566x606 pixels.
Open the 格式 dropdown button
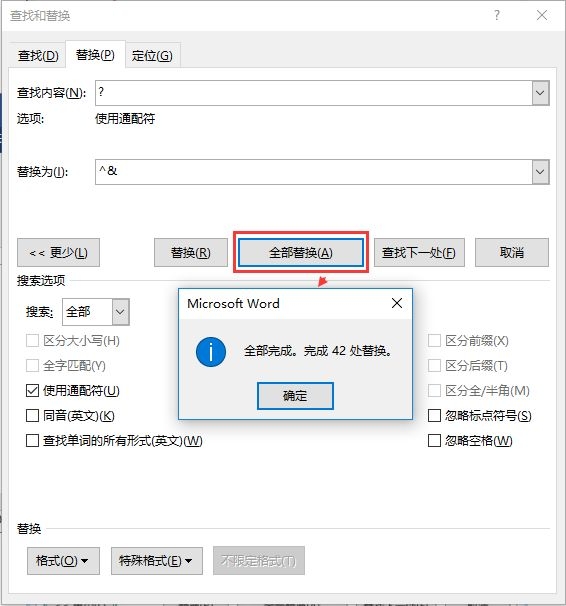click(63, 560)
